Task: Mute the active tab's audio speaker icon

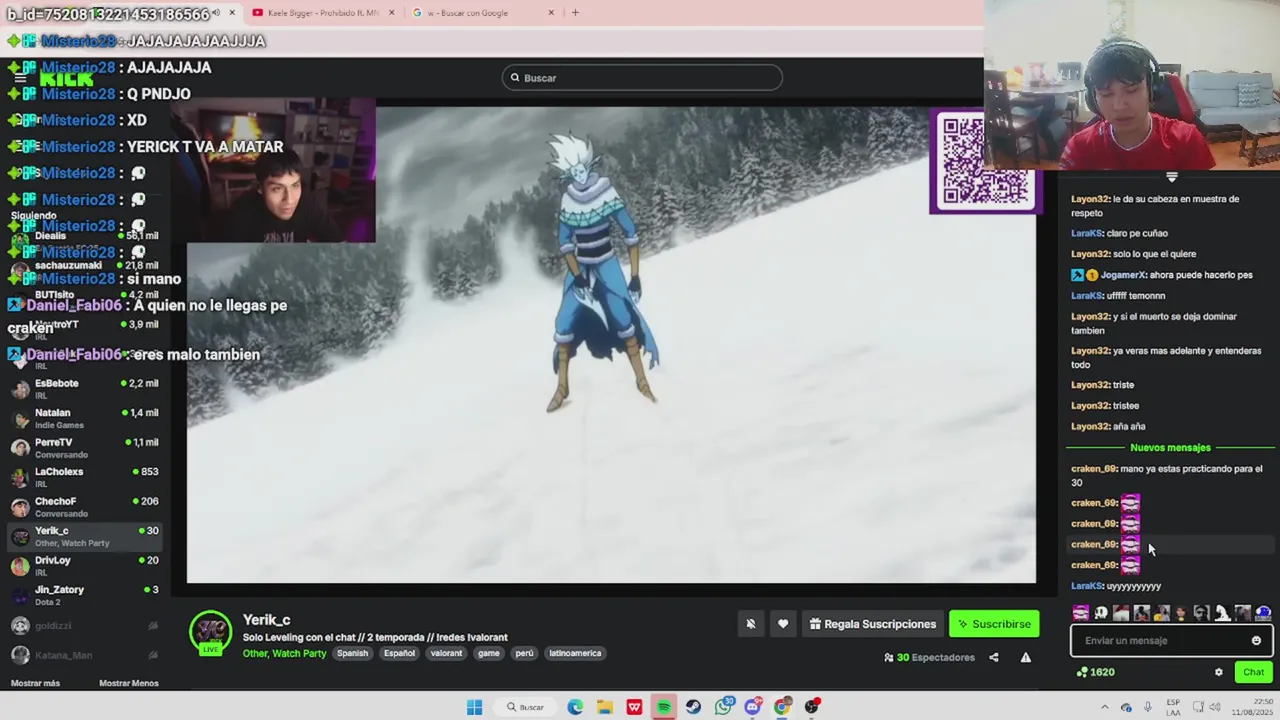Action: pyautogui.click(x=216, y=13)
